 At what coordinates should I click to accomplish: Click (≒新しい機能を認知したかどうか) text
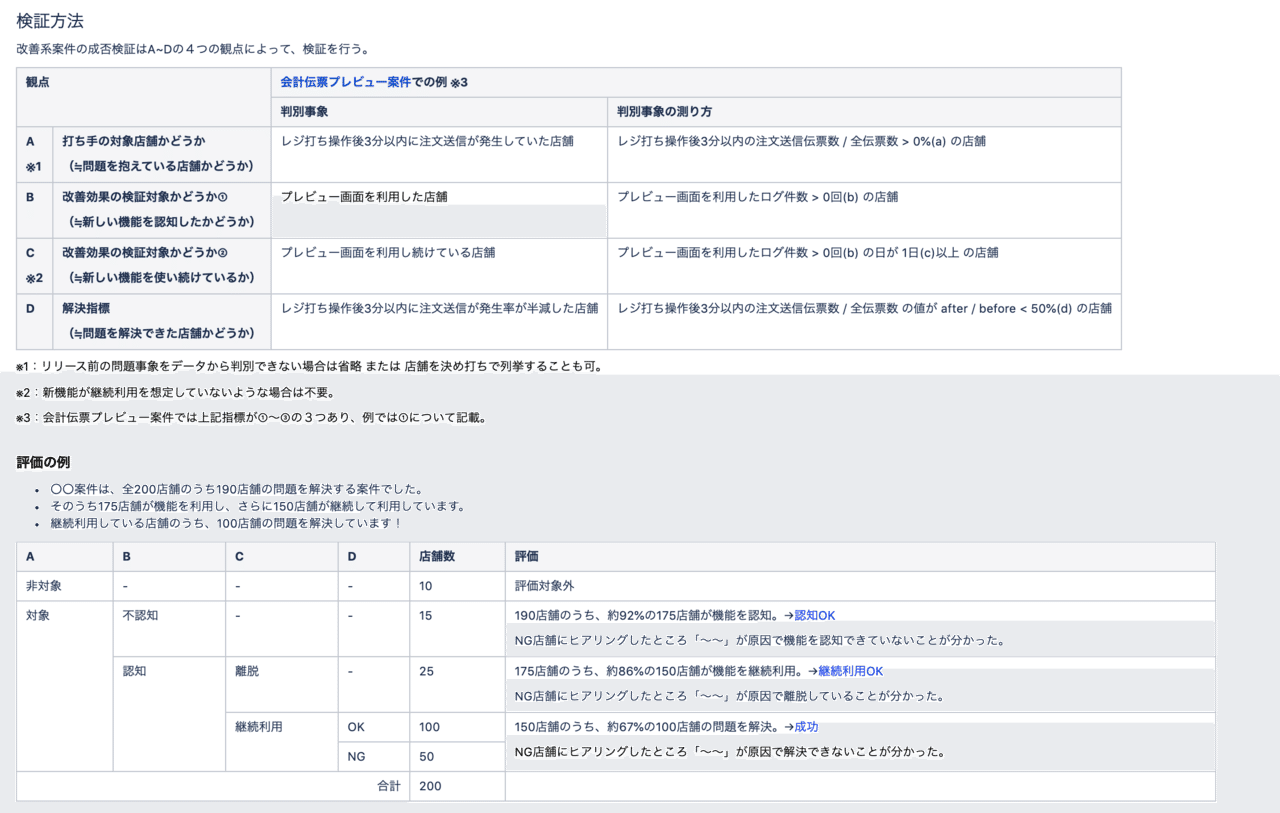point(161,221)
